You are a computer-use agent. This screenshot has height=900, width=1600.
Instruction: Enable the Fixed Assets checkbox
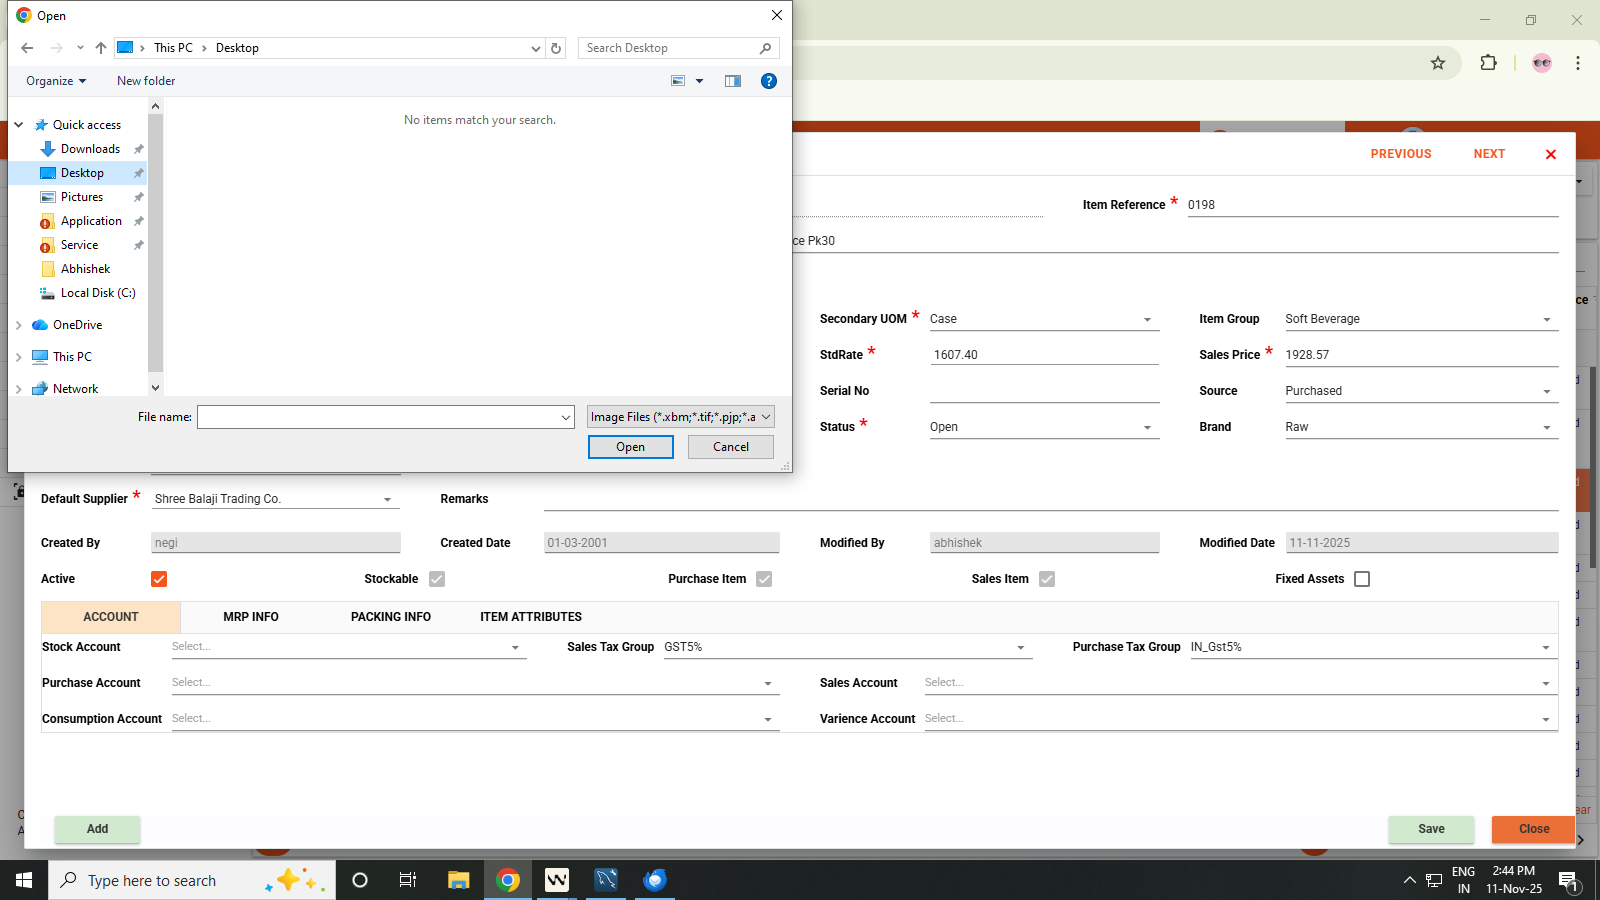click(1361, 579)
